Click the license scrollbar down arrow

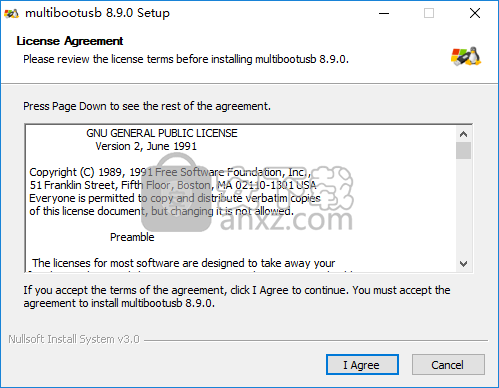(x=463, y=264)
